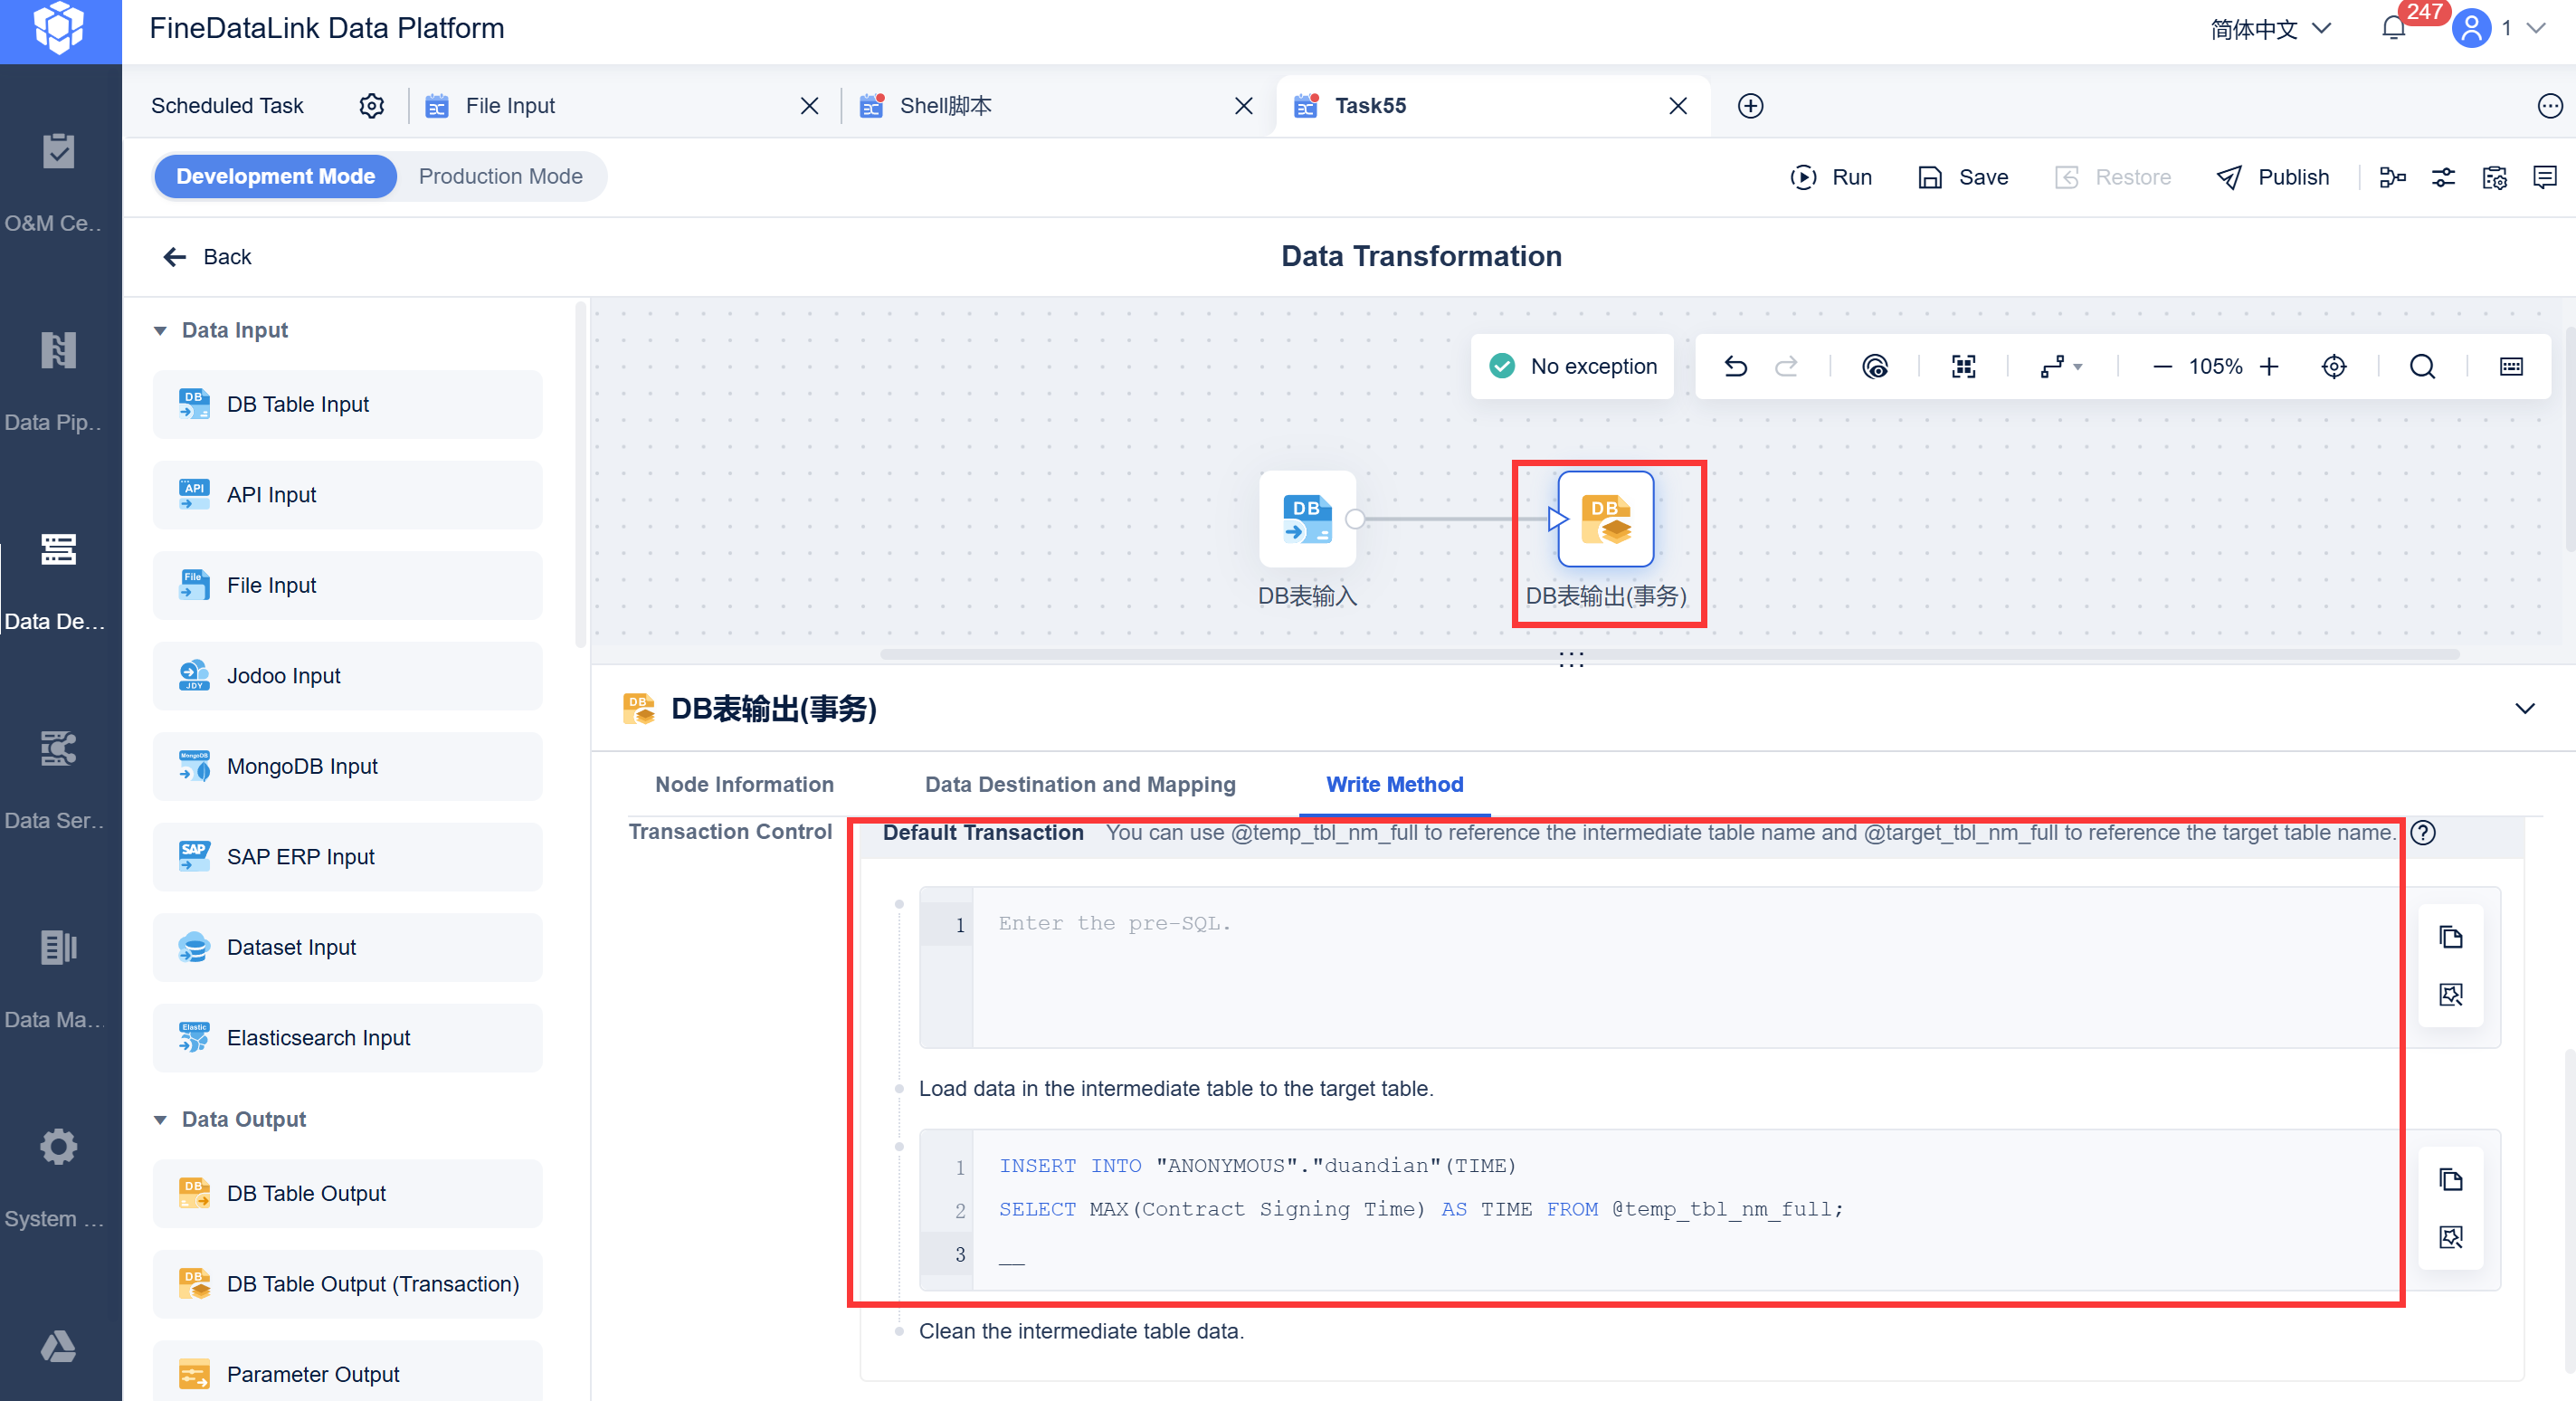The height and width of the screenshot is (1401, 2576).
Task: Click the redo arrow in canvas toolbar
Action: pos(1786,367)
